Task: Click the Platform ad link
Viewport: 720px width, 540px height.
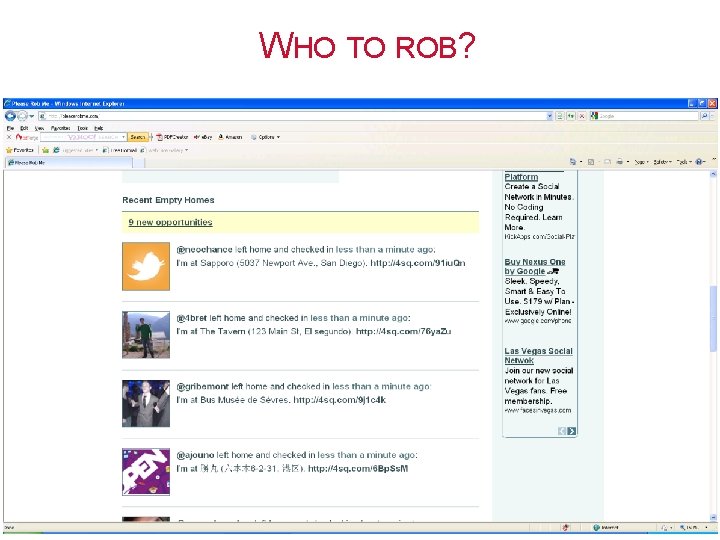Action: 521,177
